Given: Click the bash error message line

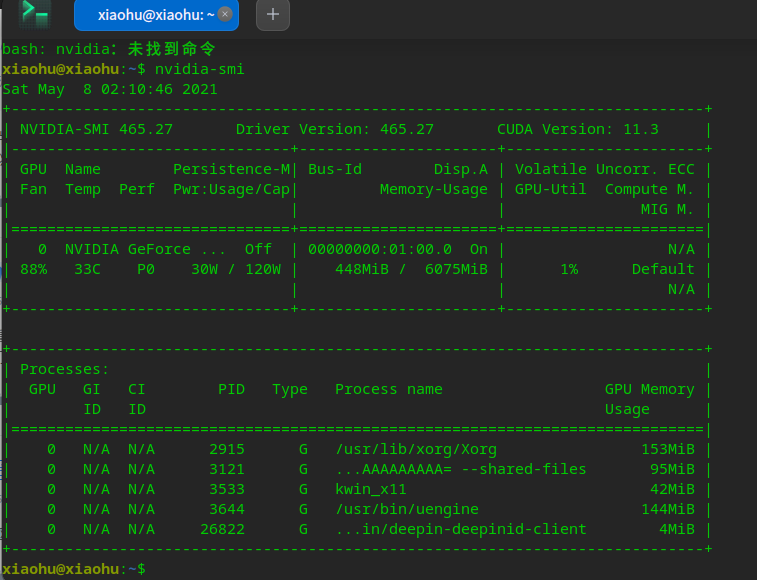Looking at the screenshot, I should click(109, 49).
